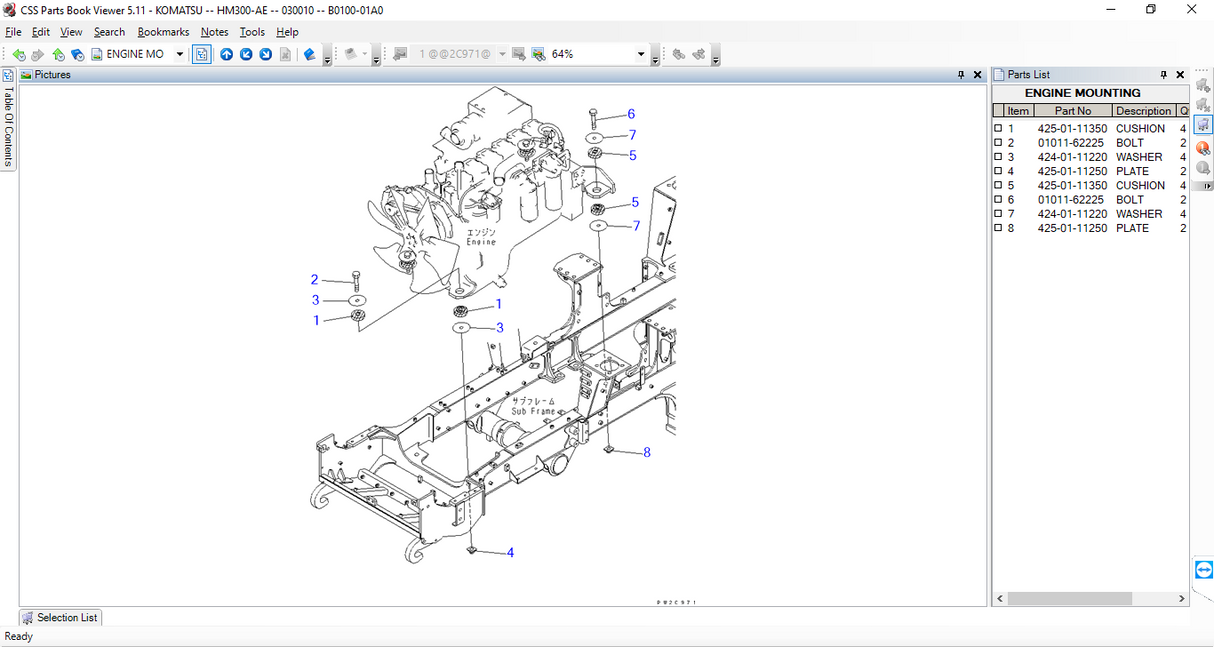Check the box for item 4 PLATE

[998, 171]
